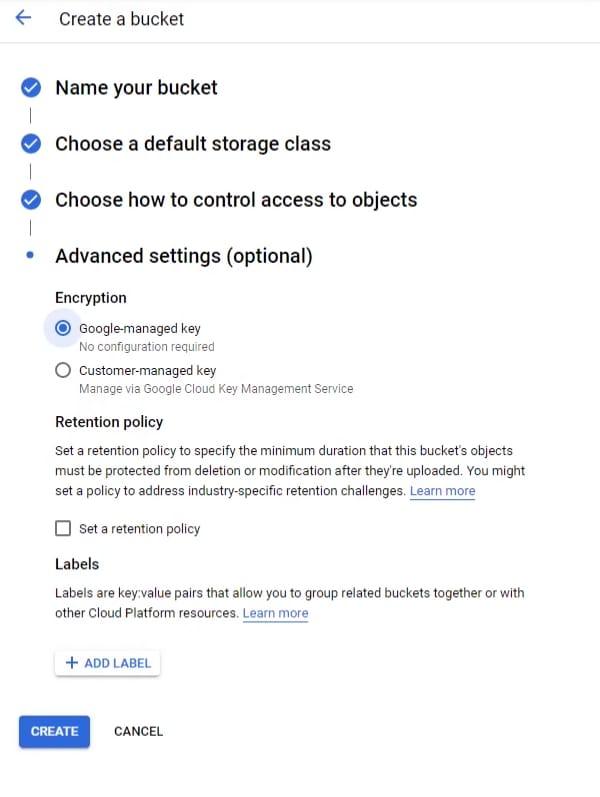
Task: Open Learn more link about labels
Action: coord(275,613)
